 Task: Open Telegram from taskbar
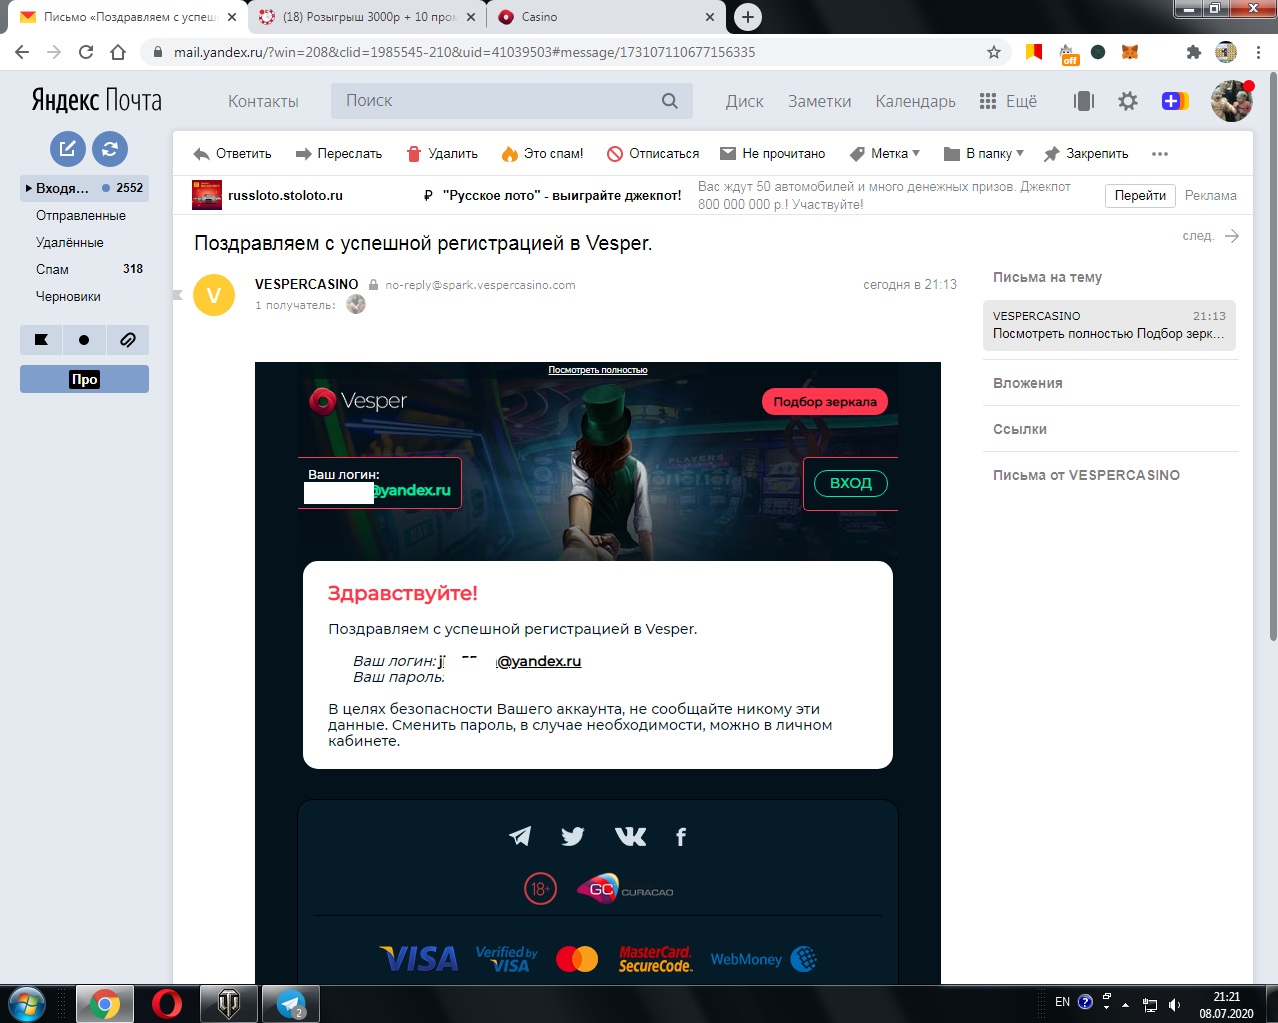tap(291, 1003)
